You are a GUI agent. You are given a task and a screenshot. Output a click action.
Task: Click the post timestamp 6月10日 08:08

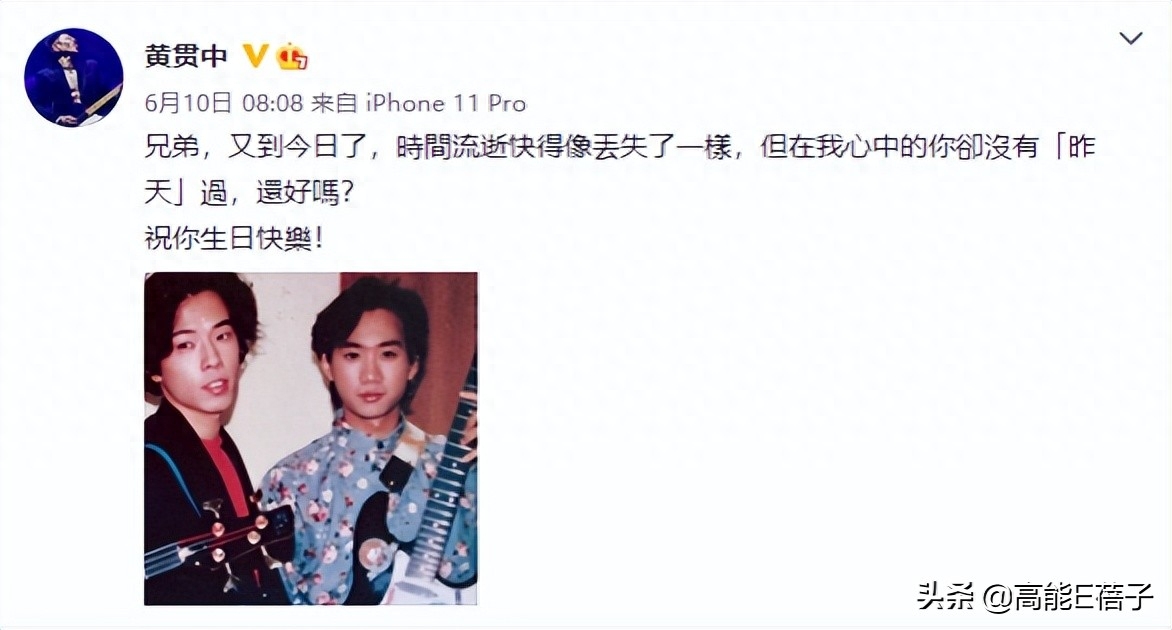pos(223,102)
